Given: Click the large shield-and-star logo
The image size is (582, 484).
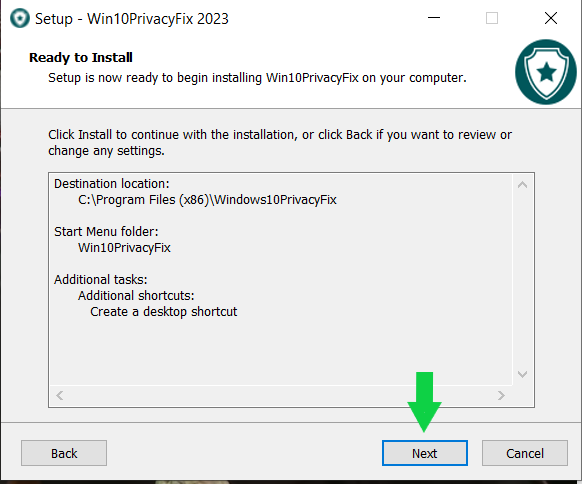Looking at the screenshot, I should click(x=546, y=72).
